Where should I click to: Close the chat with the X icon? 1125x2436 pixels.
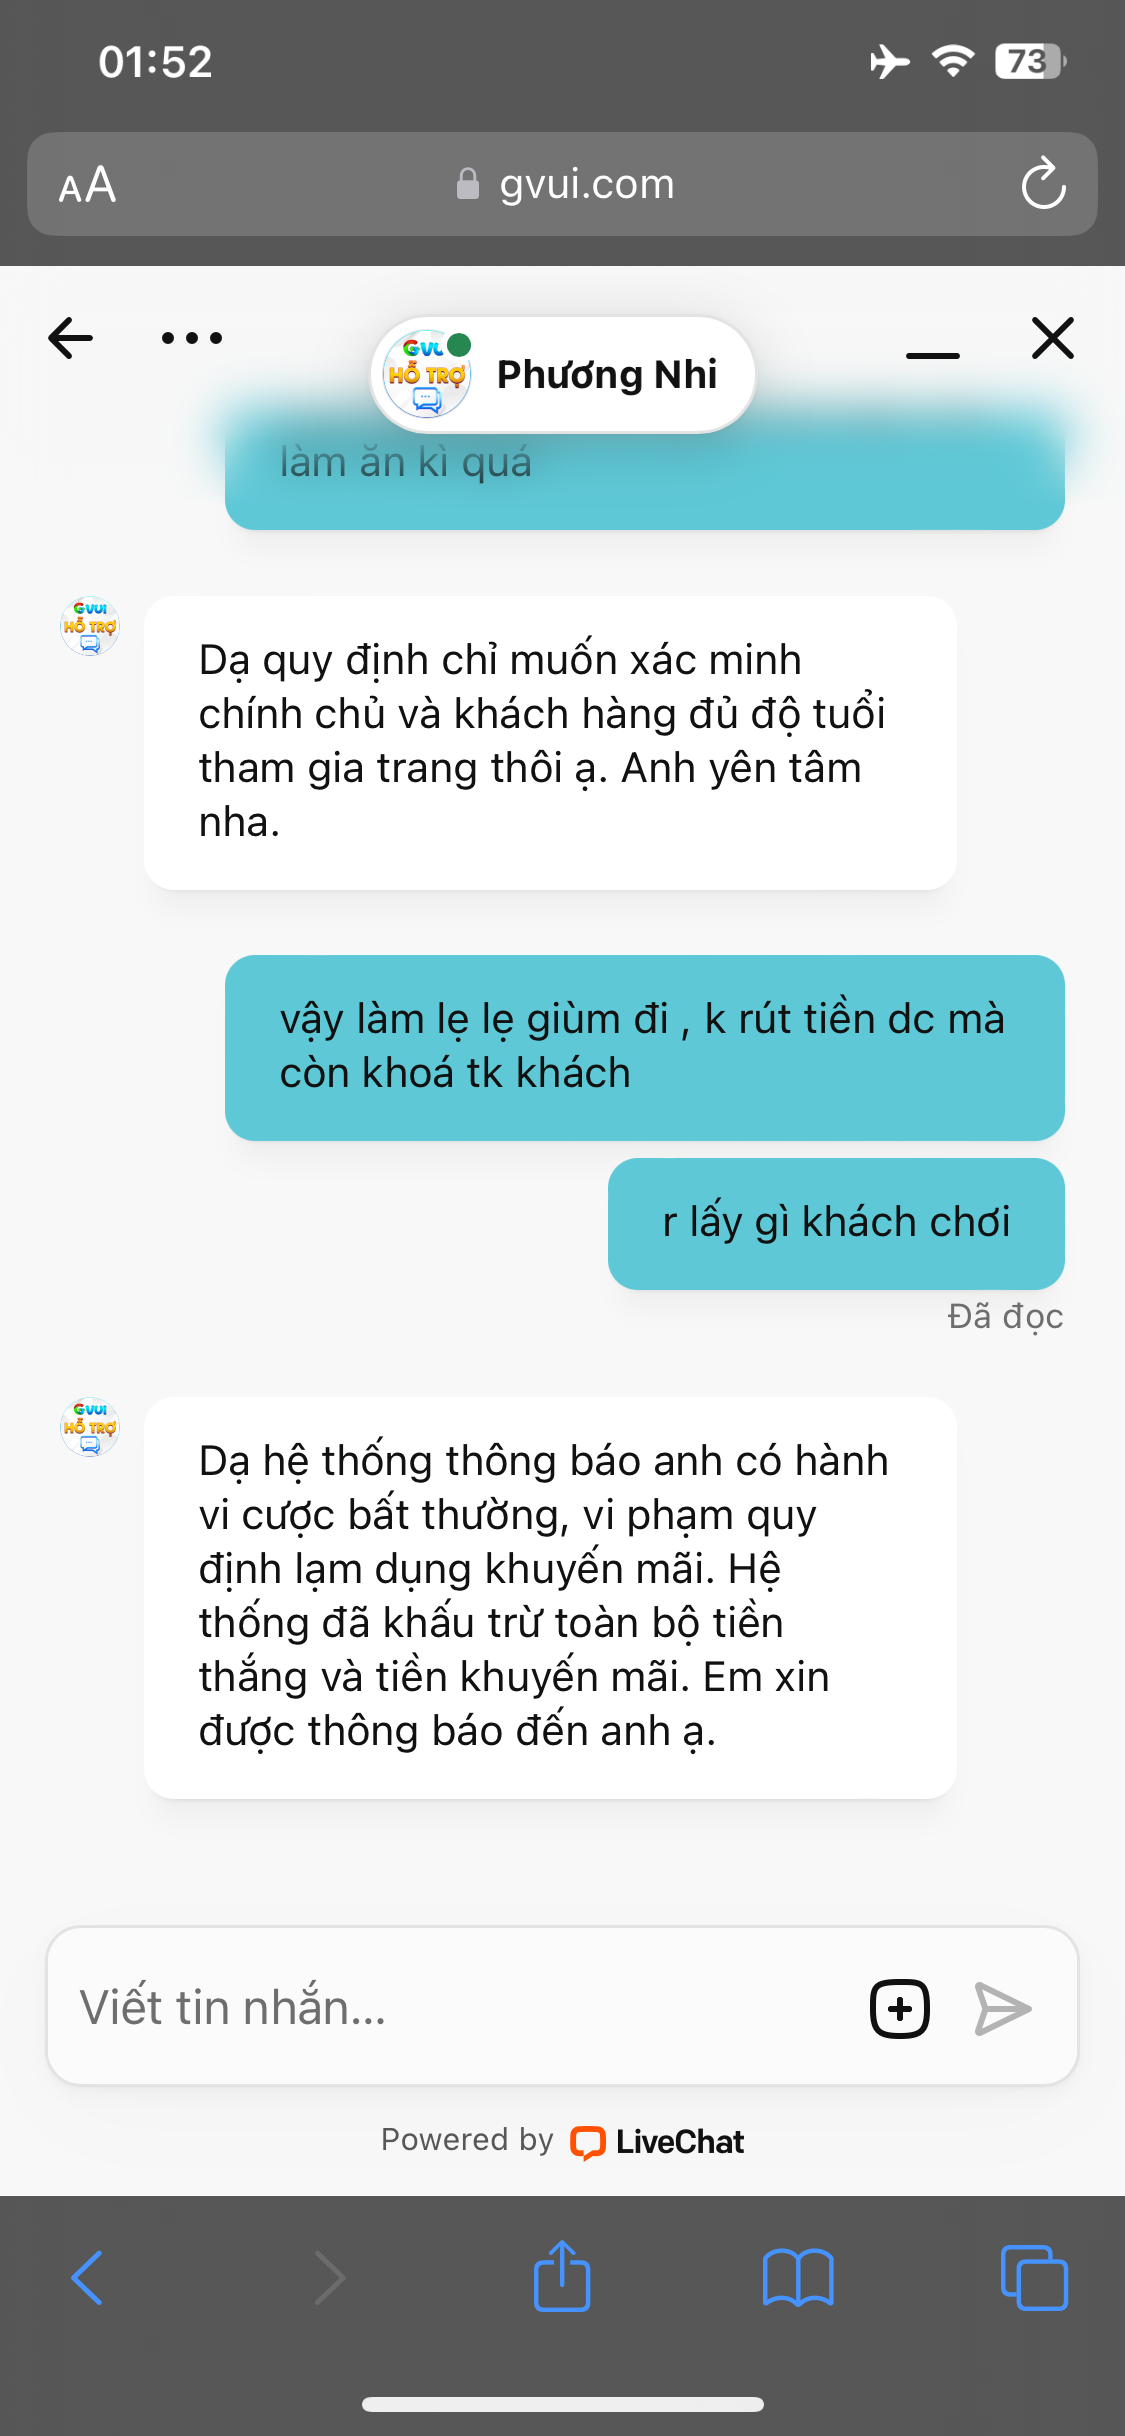1053,338
